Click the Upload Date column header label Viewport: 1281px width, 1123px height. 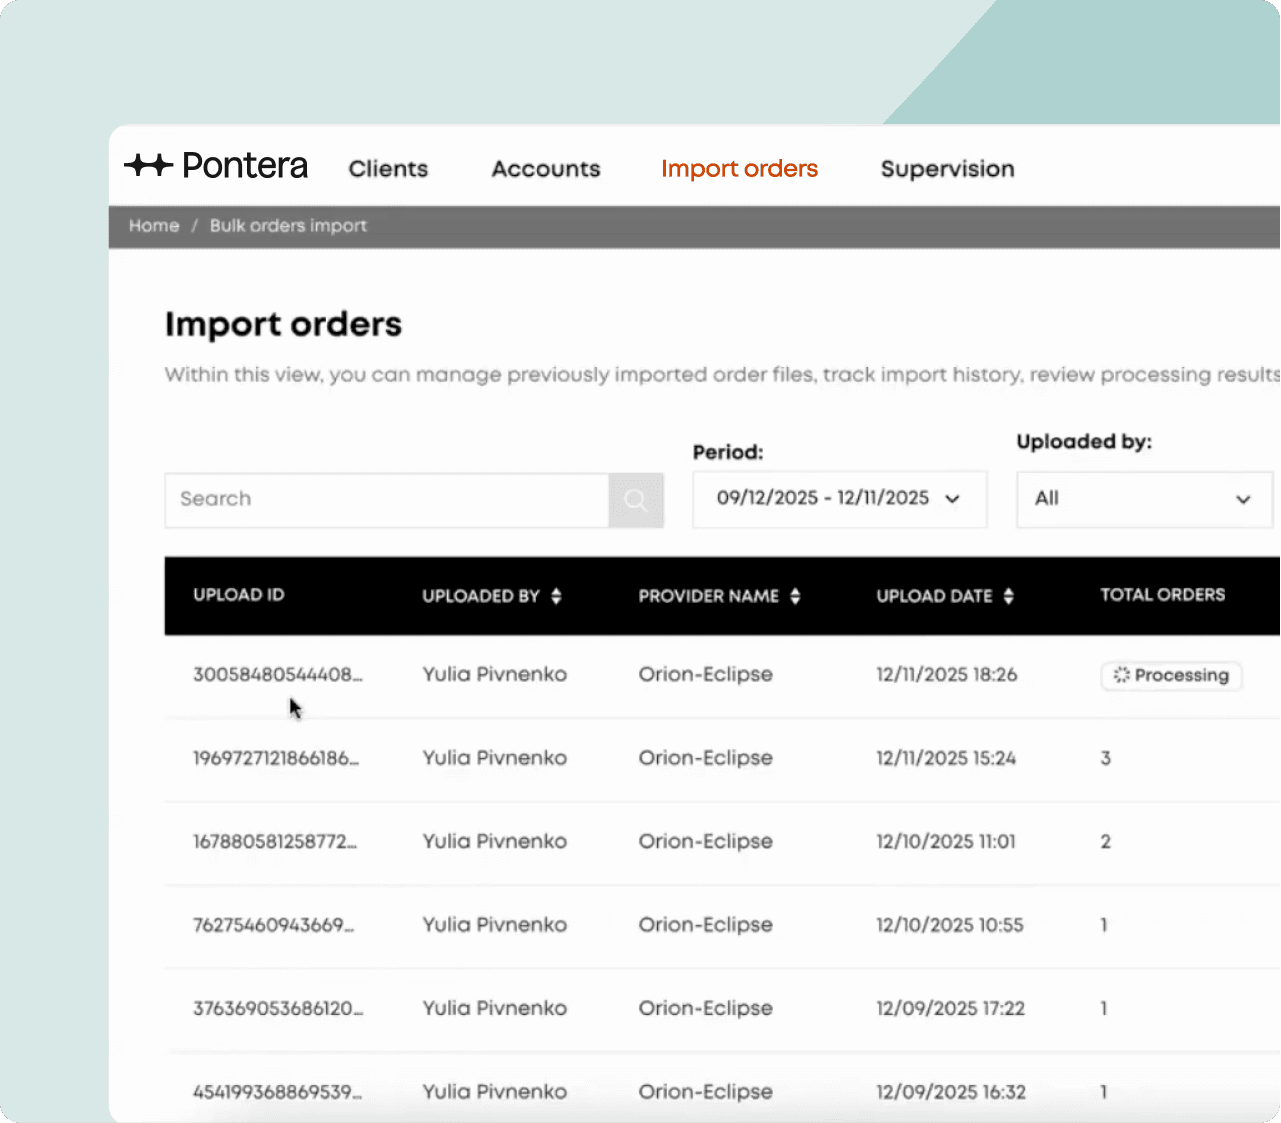click(x=934, y=596)
